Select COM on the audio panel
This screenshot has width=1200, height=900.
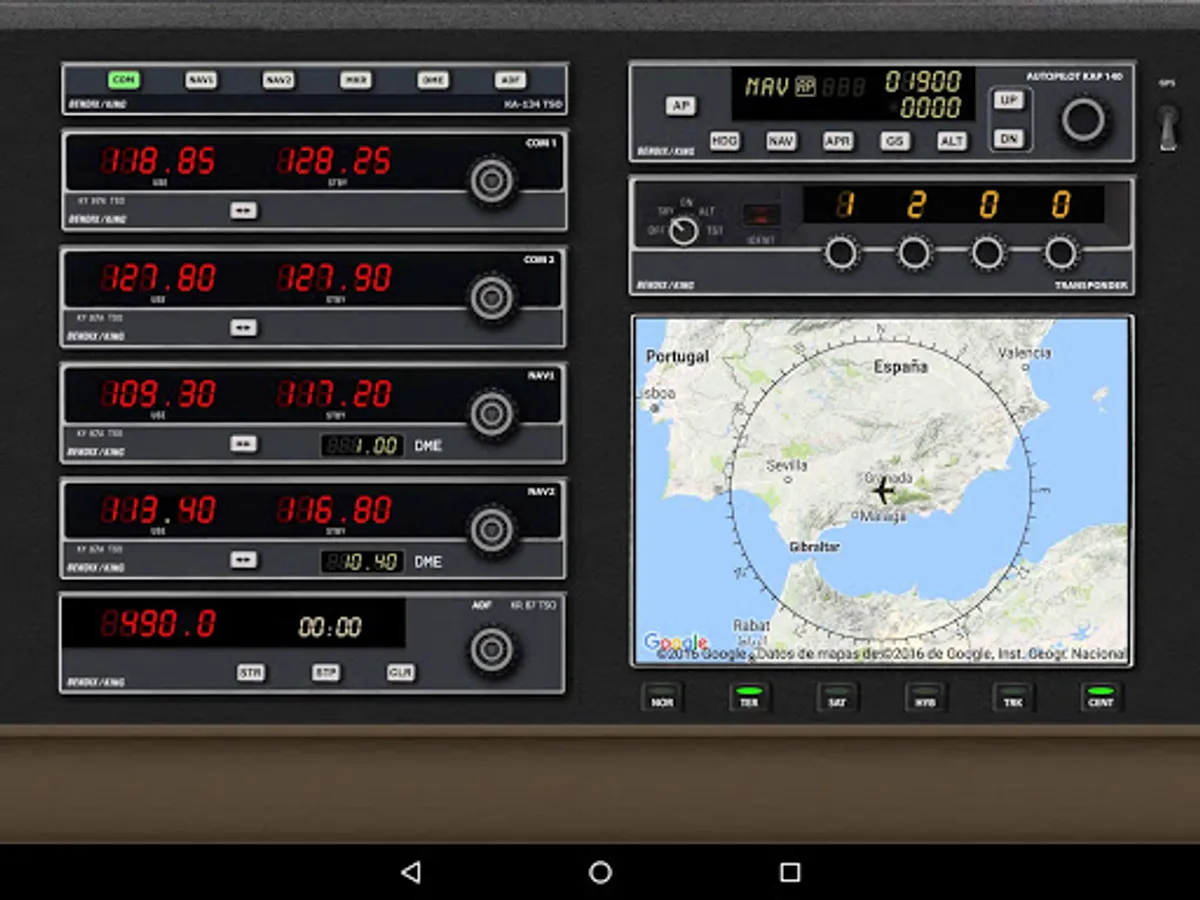click(x=123, y=80)
